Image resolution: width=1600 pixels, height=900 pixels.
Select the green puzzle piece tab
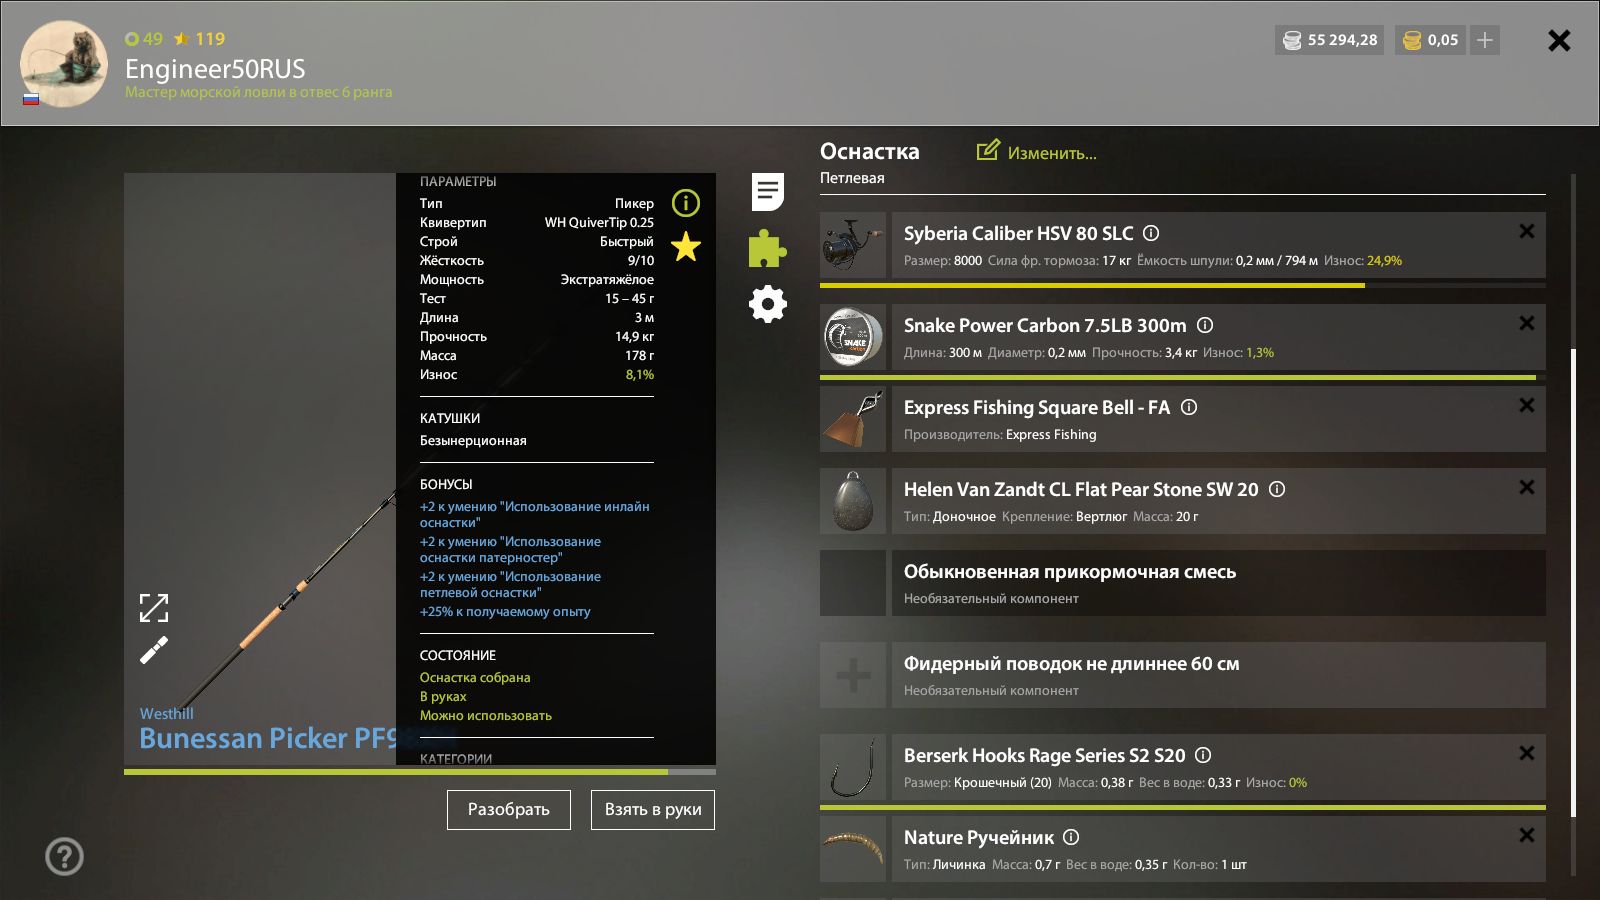pos(768,248)
